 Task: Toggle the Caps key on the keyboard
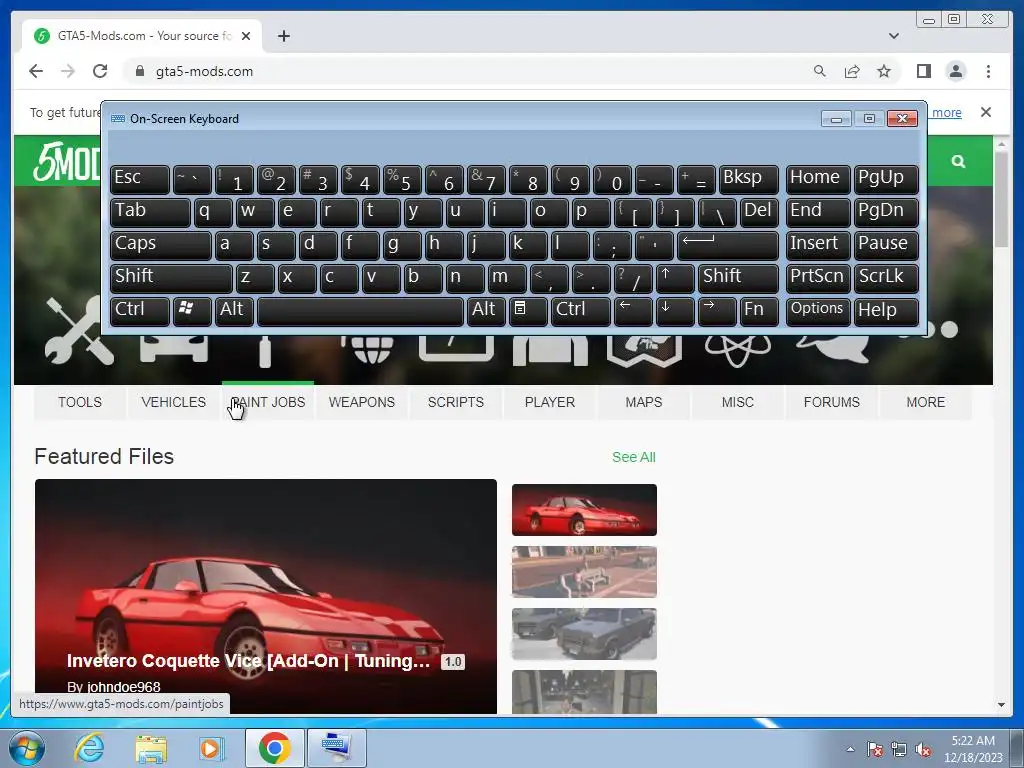pyautogui.click(x=160, y=244)
